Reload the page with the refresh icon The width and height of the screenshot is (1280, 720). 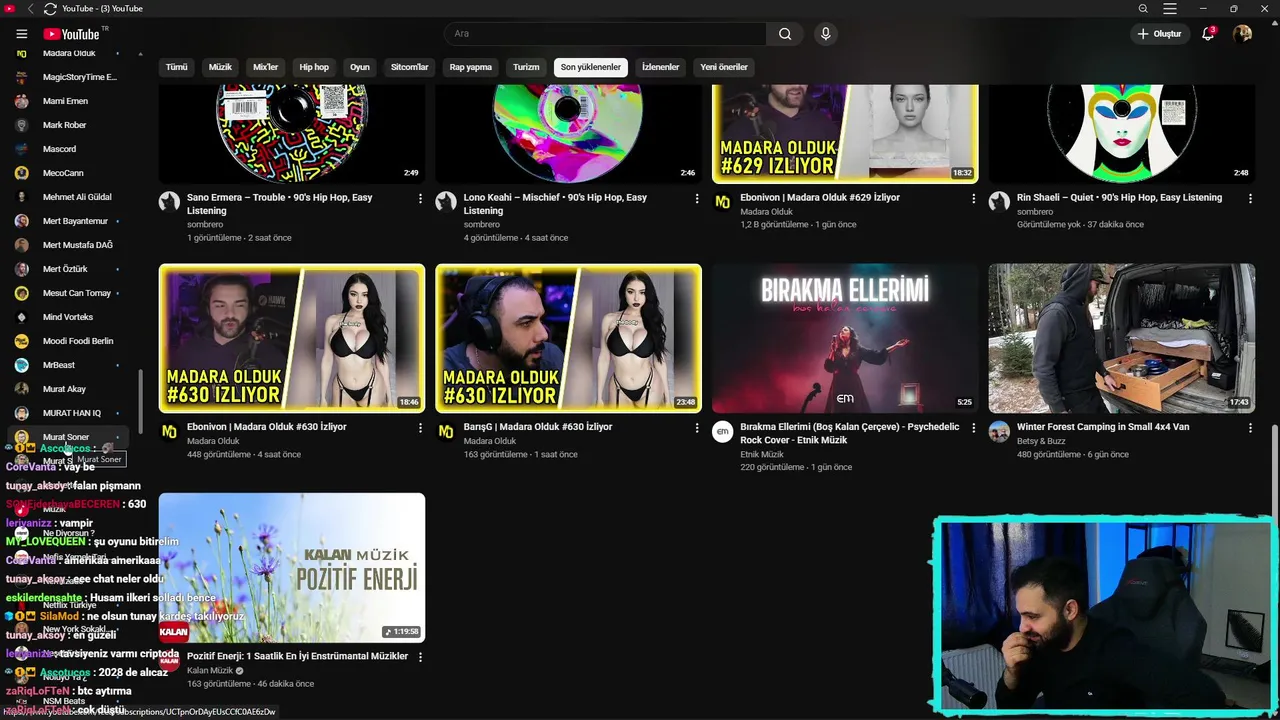point(50,9)
